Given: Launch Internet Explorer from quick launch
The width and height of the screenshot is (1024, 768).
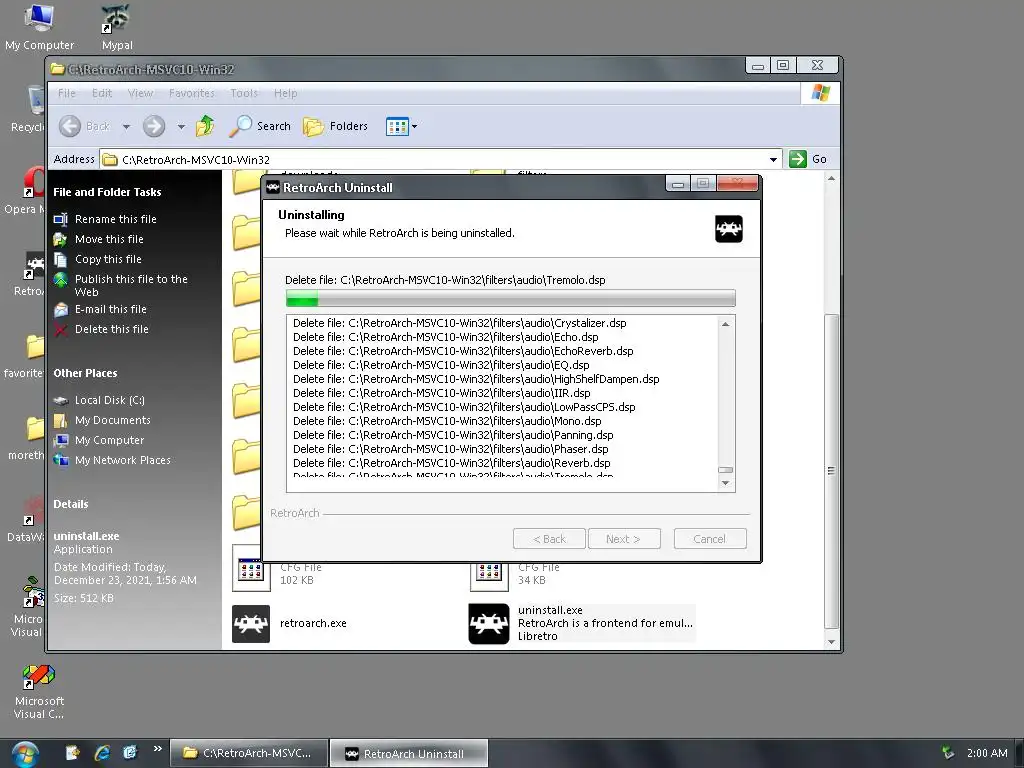Looking at the screenshot, I should click(102, 753).
